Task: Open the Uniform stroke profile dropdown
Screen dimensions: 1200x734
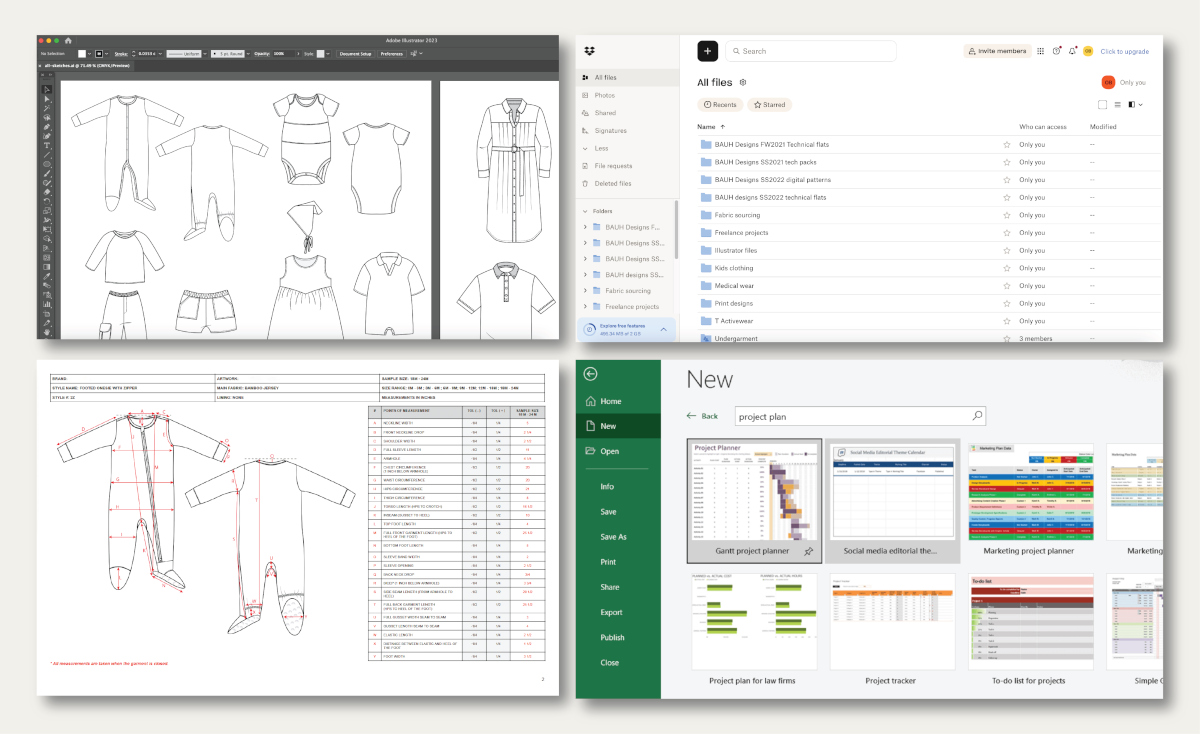Action: [203, 53]
